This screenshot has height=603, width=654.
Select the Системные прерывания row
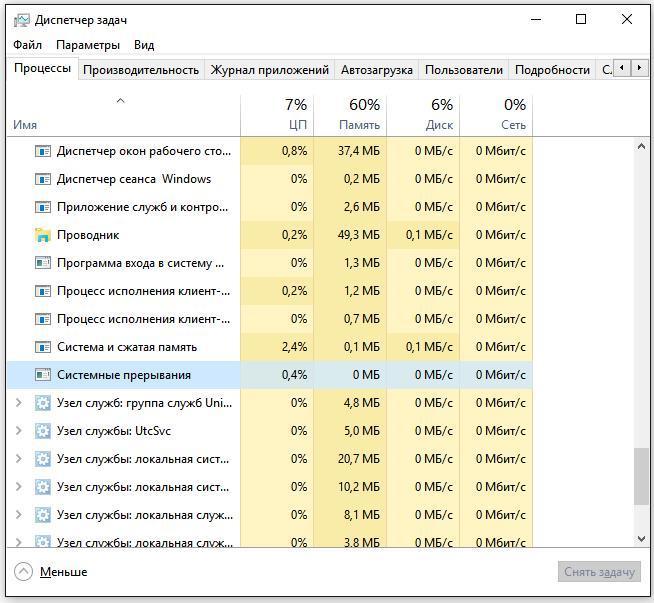coord(269,375)
